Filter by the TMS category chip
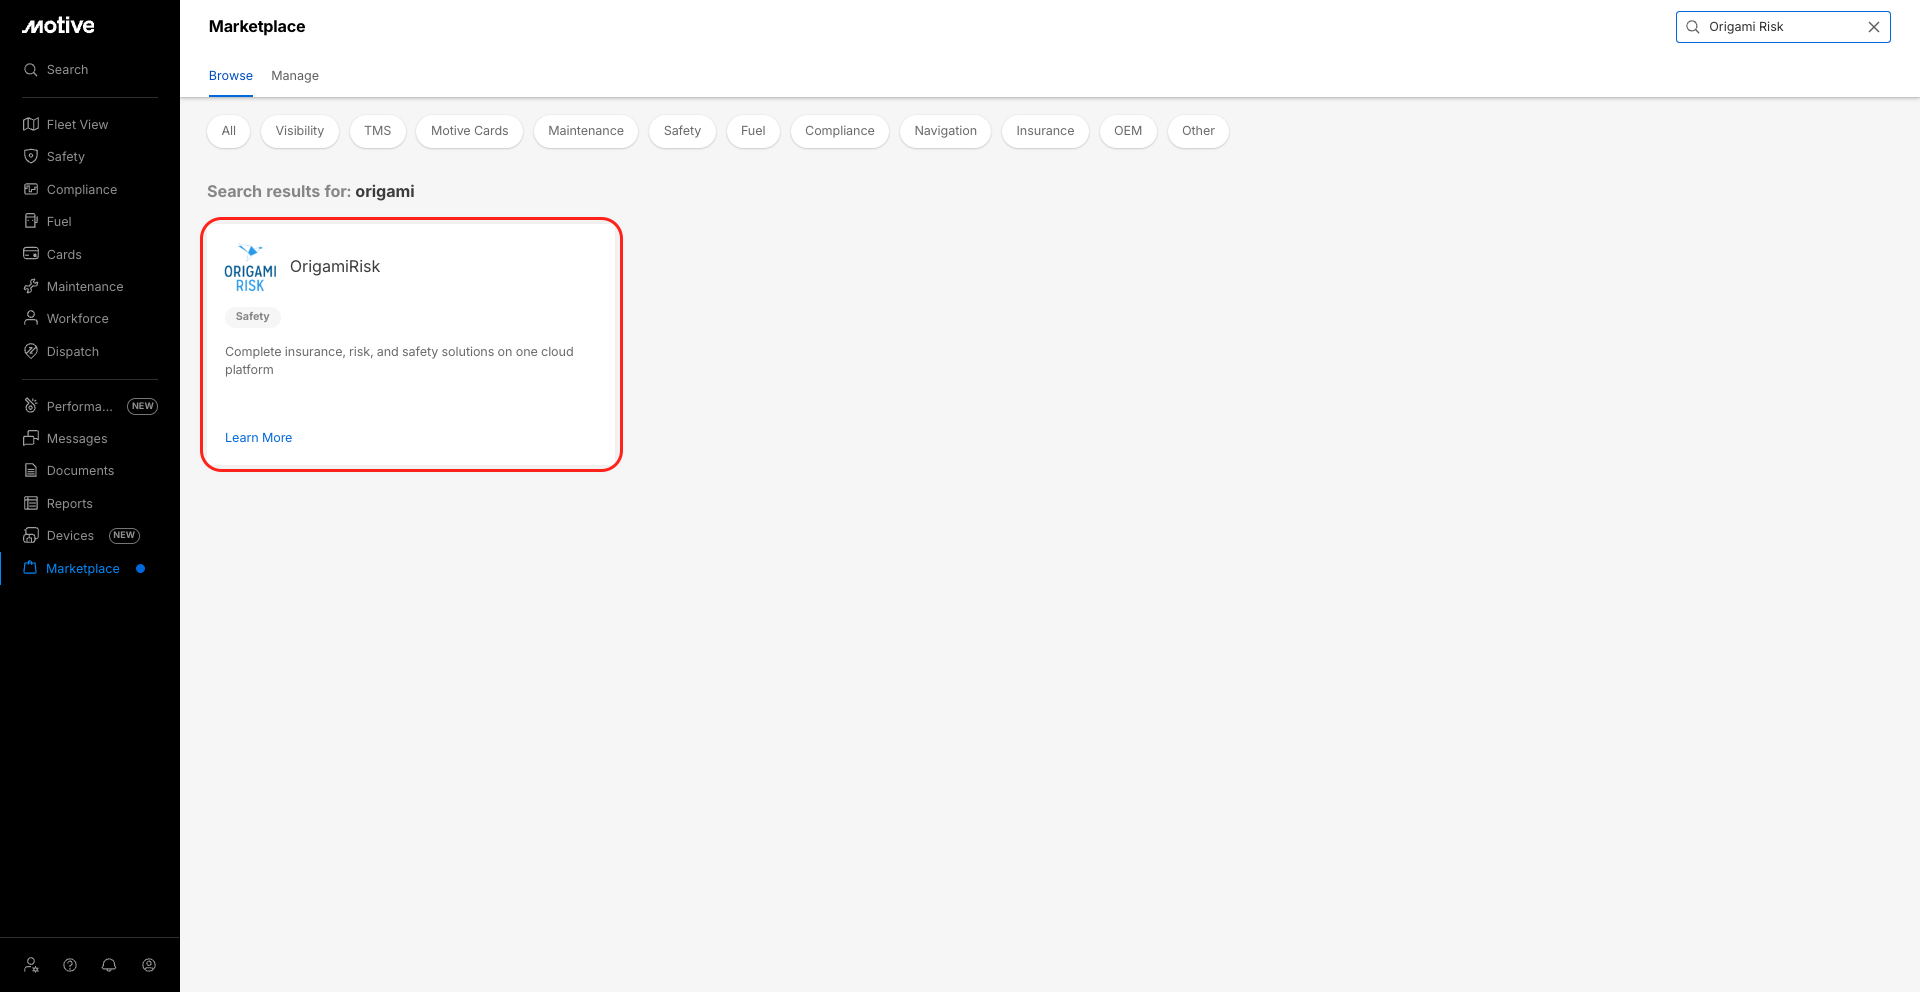Screen dimensions: 1920x992 tap(378, 131)
